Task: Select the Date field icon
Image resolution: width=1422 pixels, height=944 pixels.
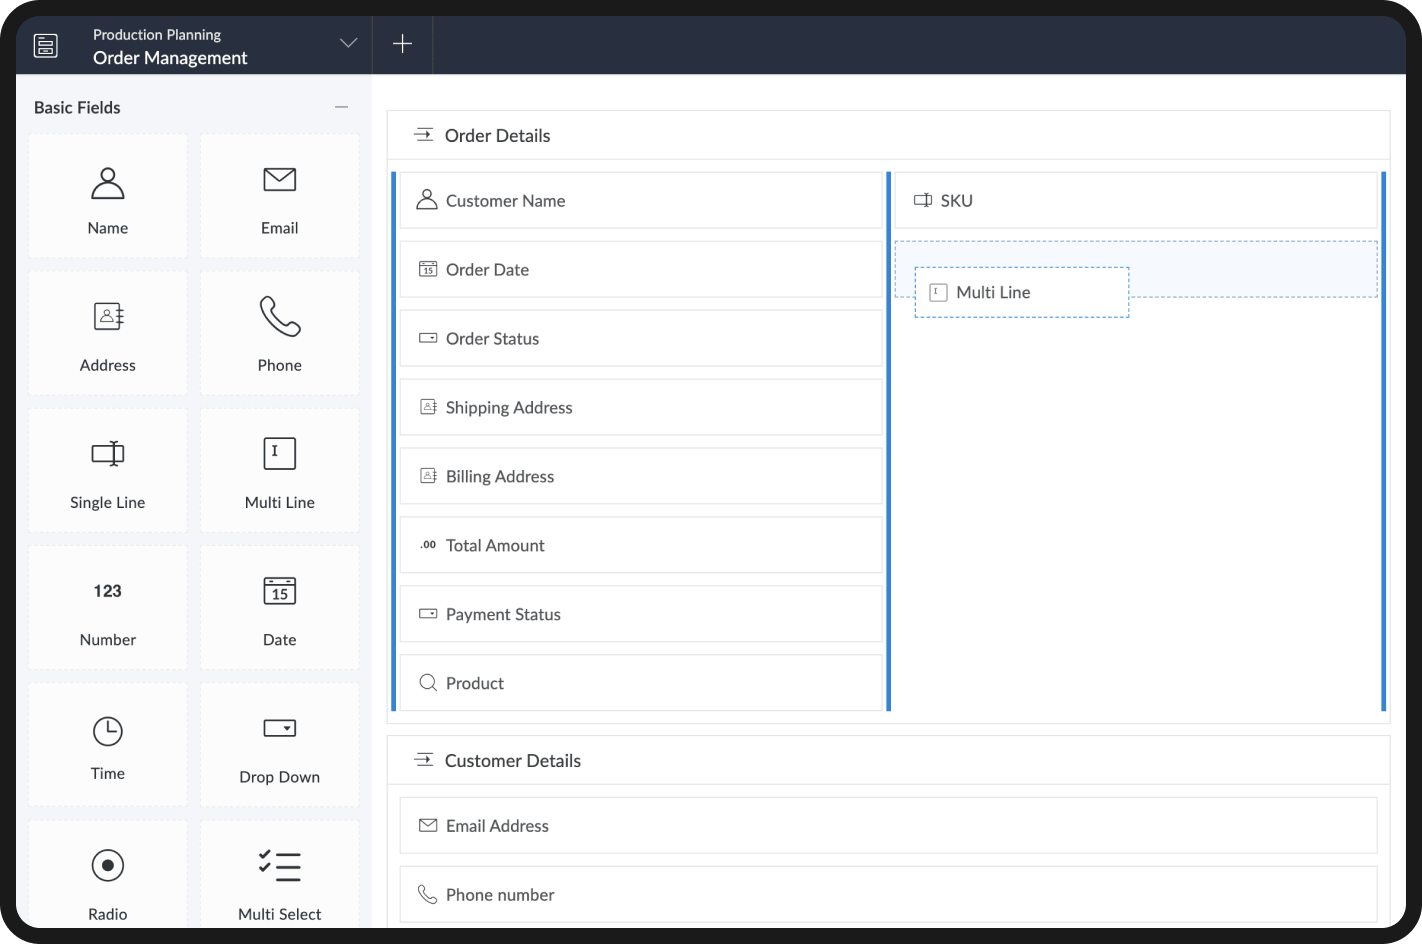Action: click(279, 591)
